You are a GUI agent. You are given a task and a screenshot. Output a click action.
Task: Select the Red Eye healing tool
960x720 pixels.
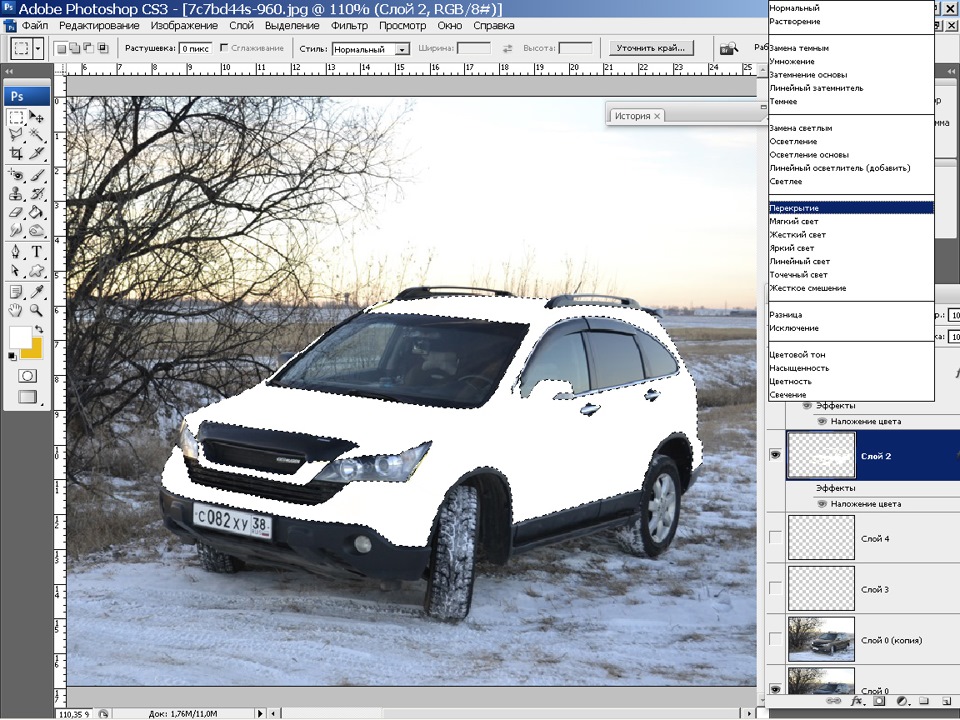tap(16, 176)
